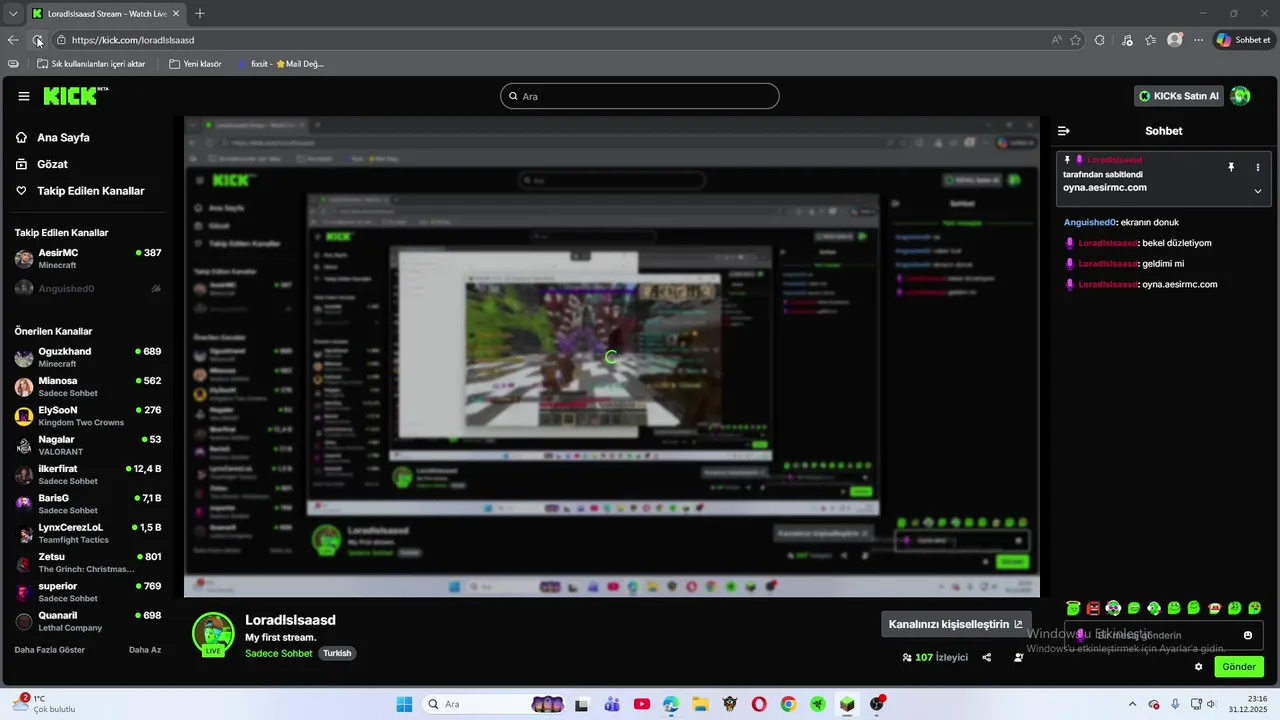Open Anguished0 offline channel
Screen dimensions: 1280x720
coord(88,289)
